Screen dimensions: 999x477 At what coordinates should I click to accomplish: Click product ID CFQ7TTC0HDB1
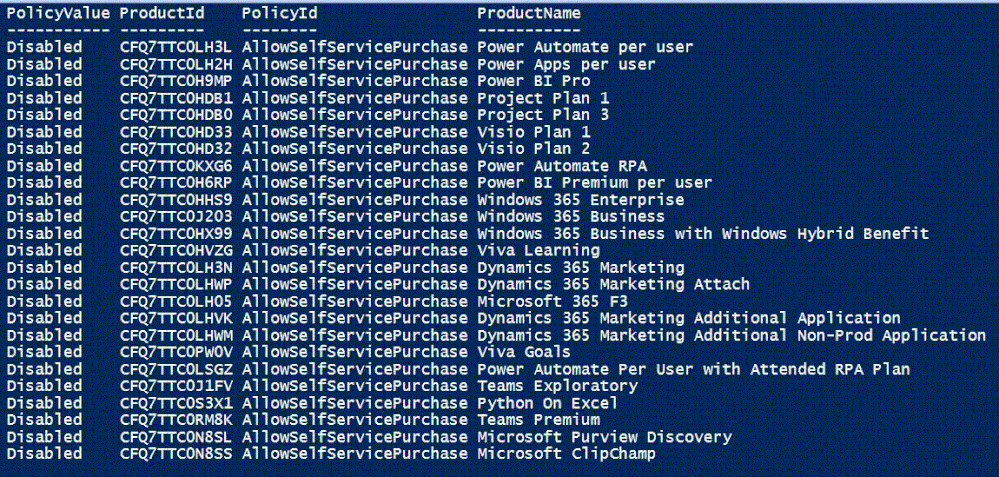176,98
